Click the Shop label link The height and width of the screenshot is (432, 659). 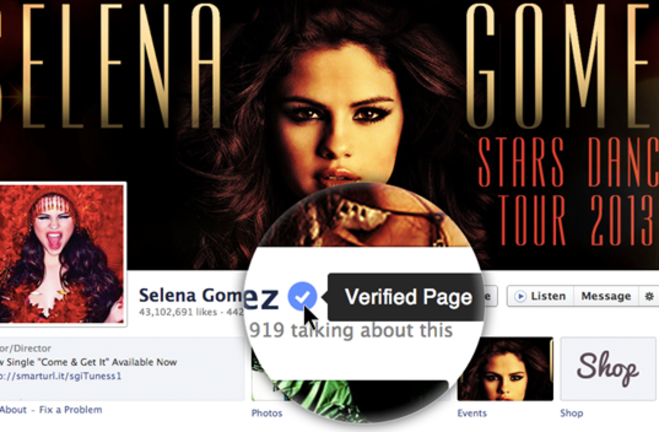tap(572, 413)
